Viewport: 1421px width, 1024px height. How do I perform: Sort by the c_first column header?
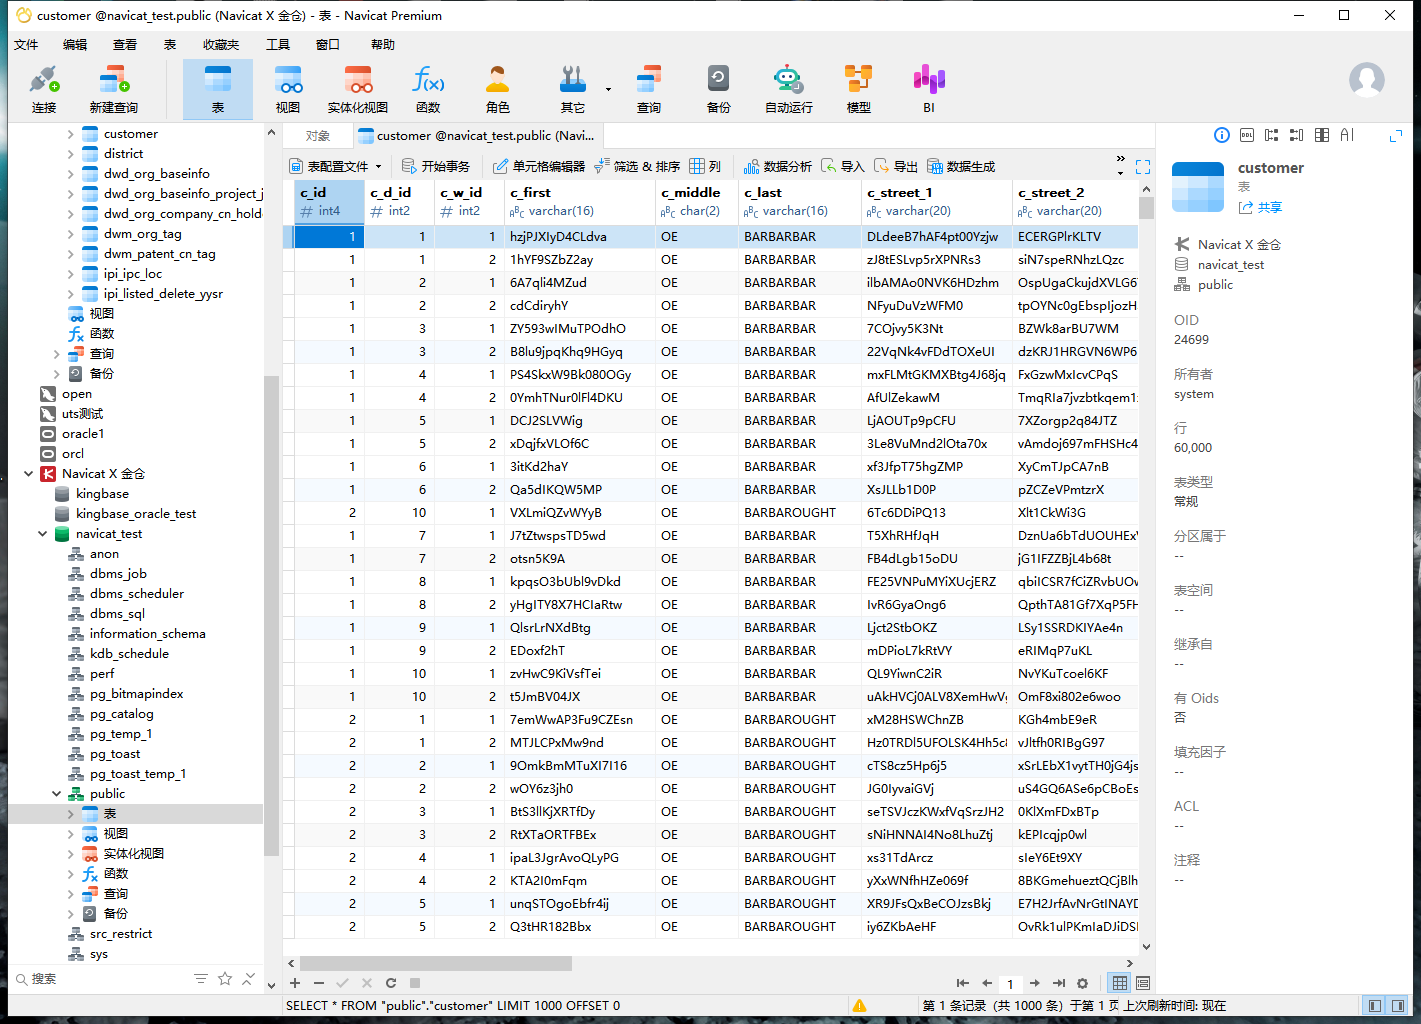[579, 201]
